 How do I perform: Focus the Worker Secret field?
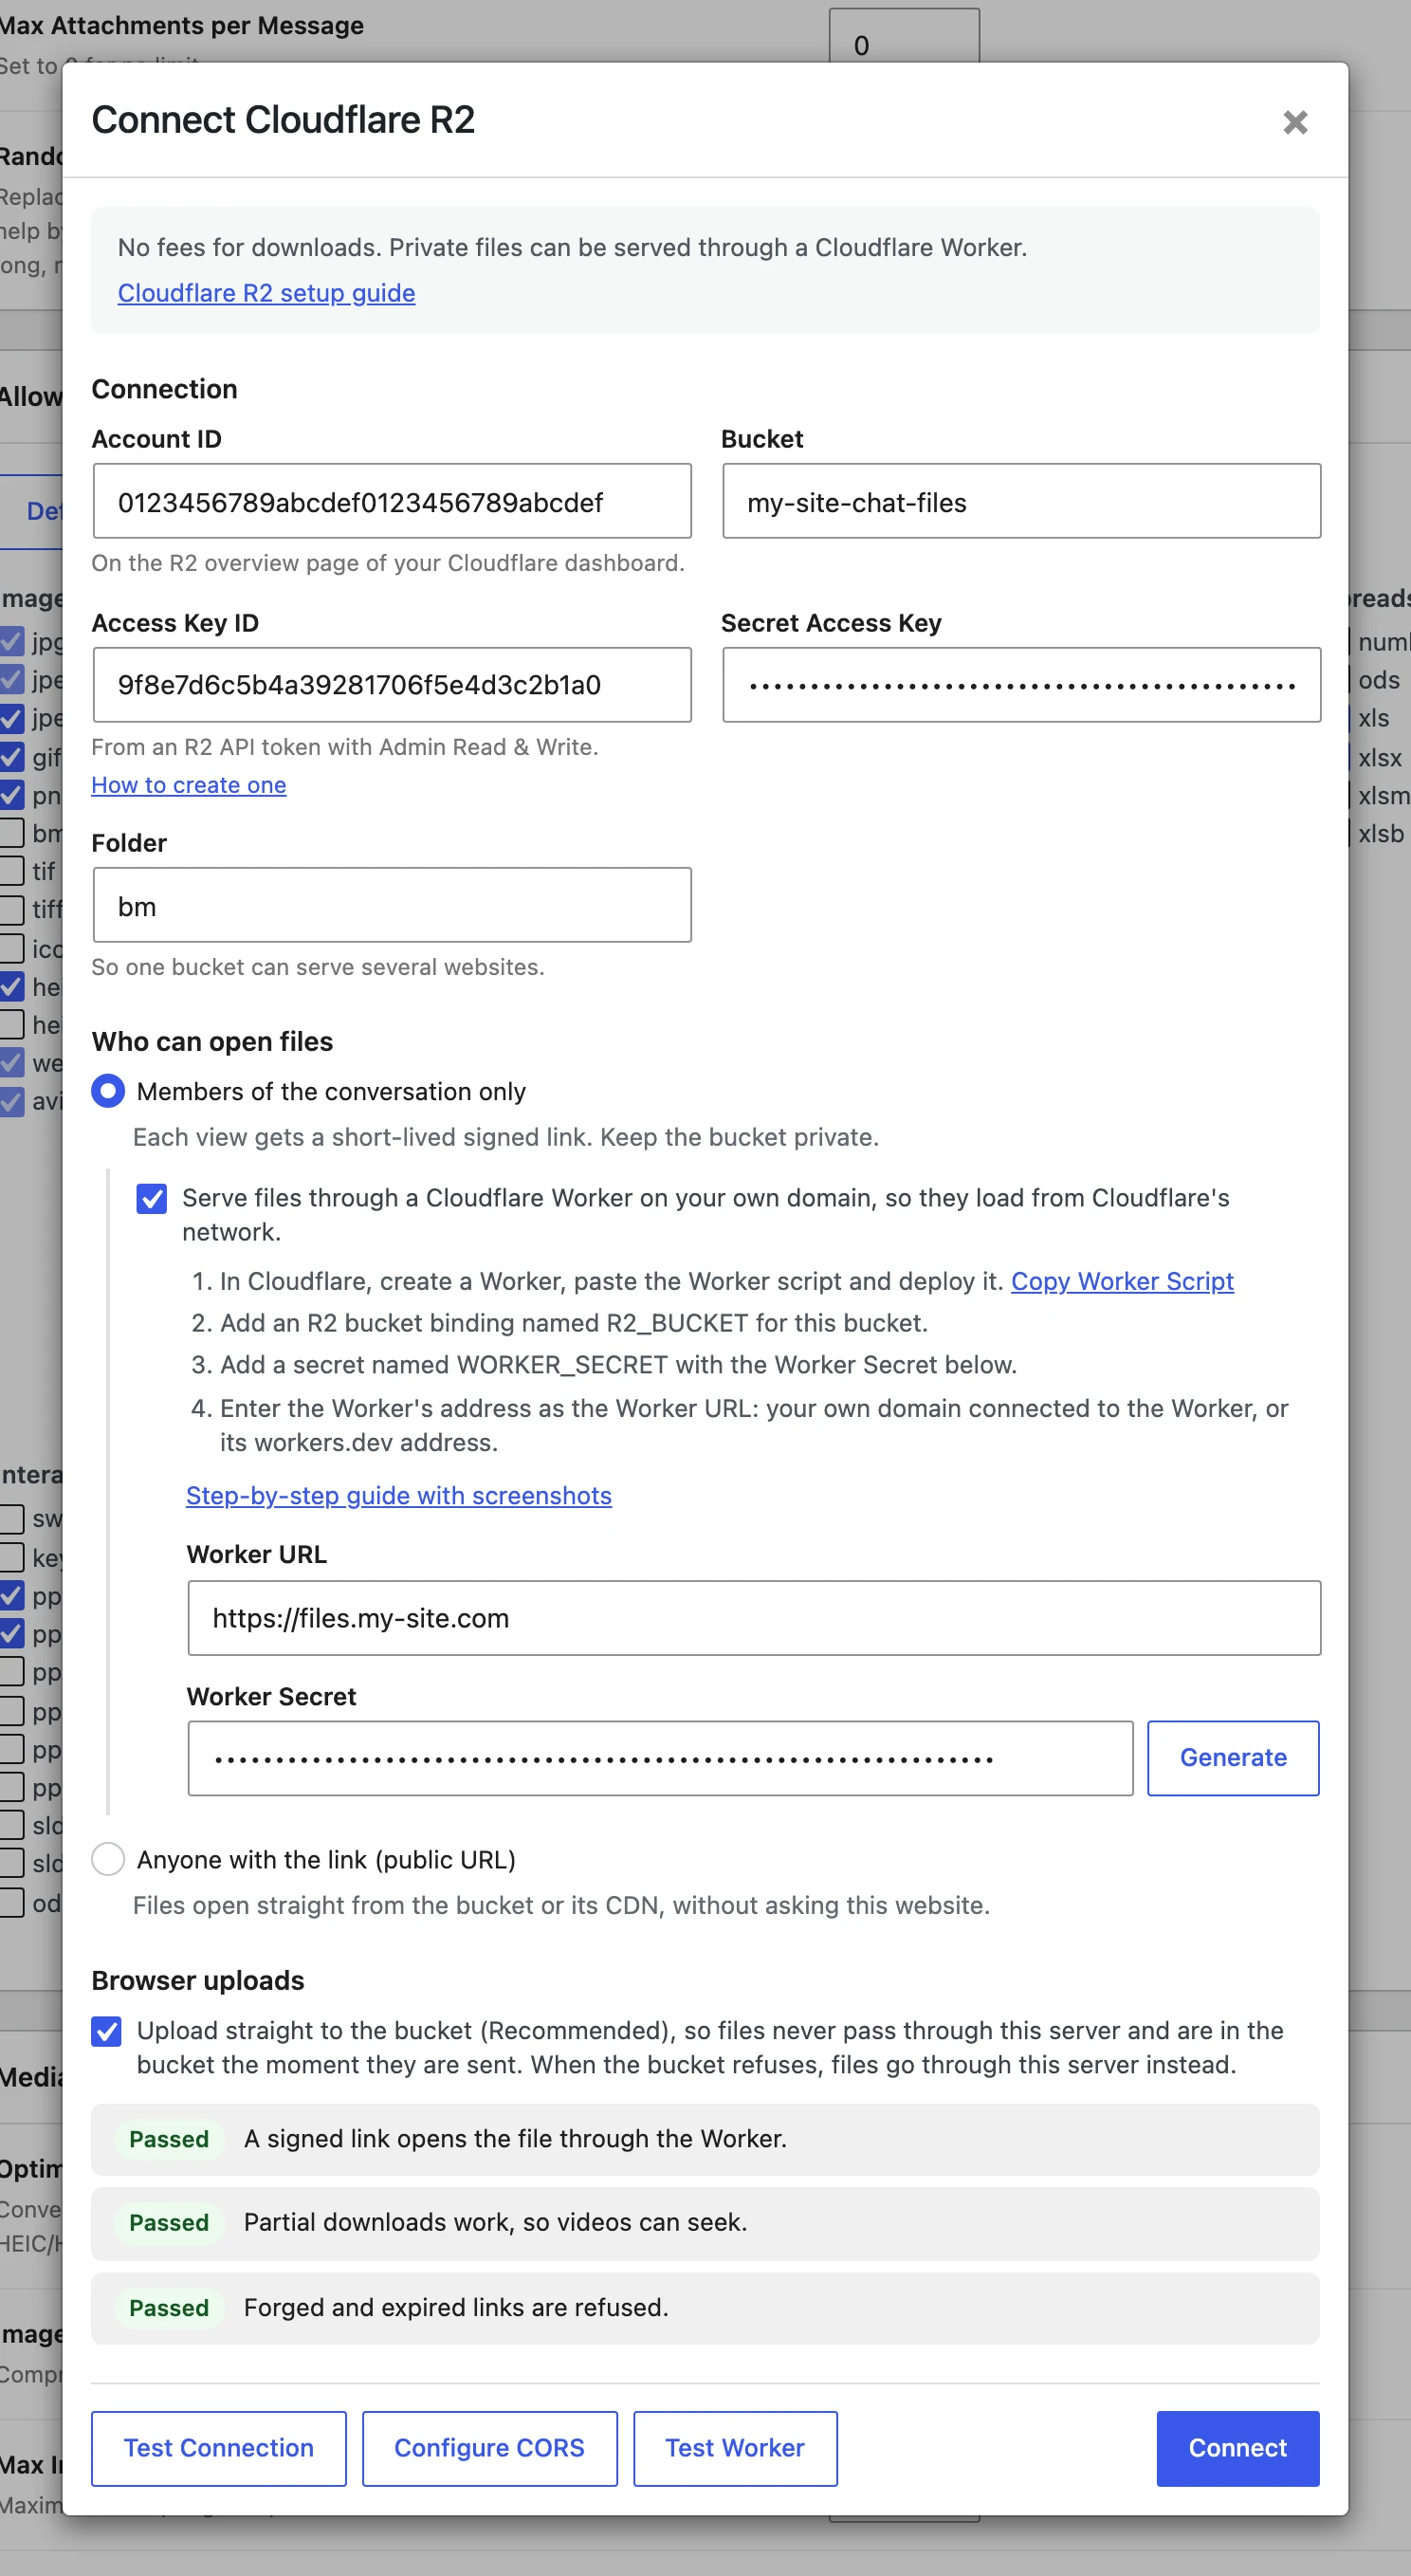click(660, 1758)
